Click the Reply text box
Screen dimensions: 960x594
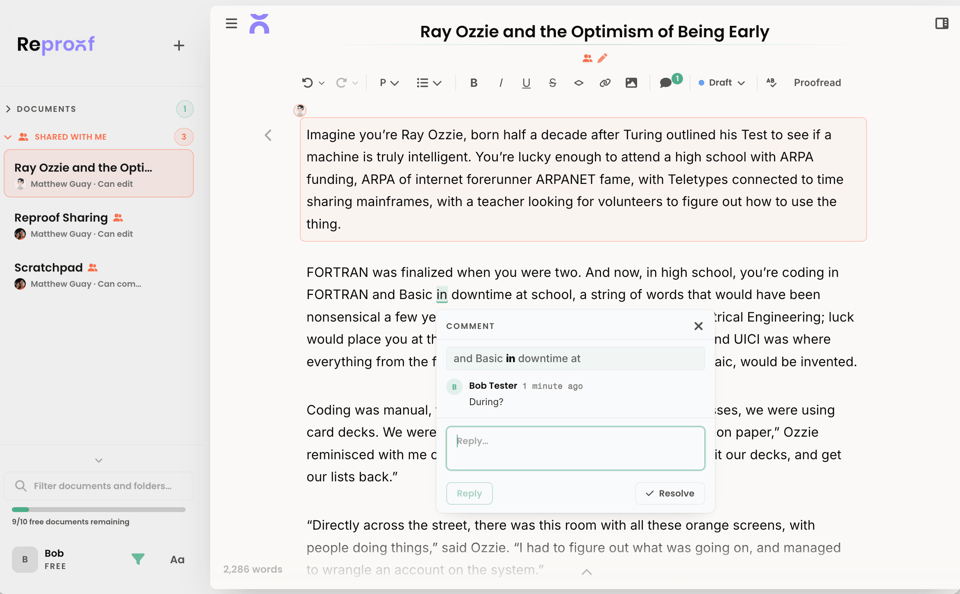576,448
